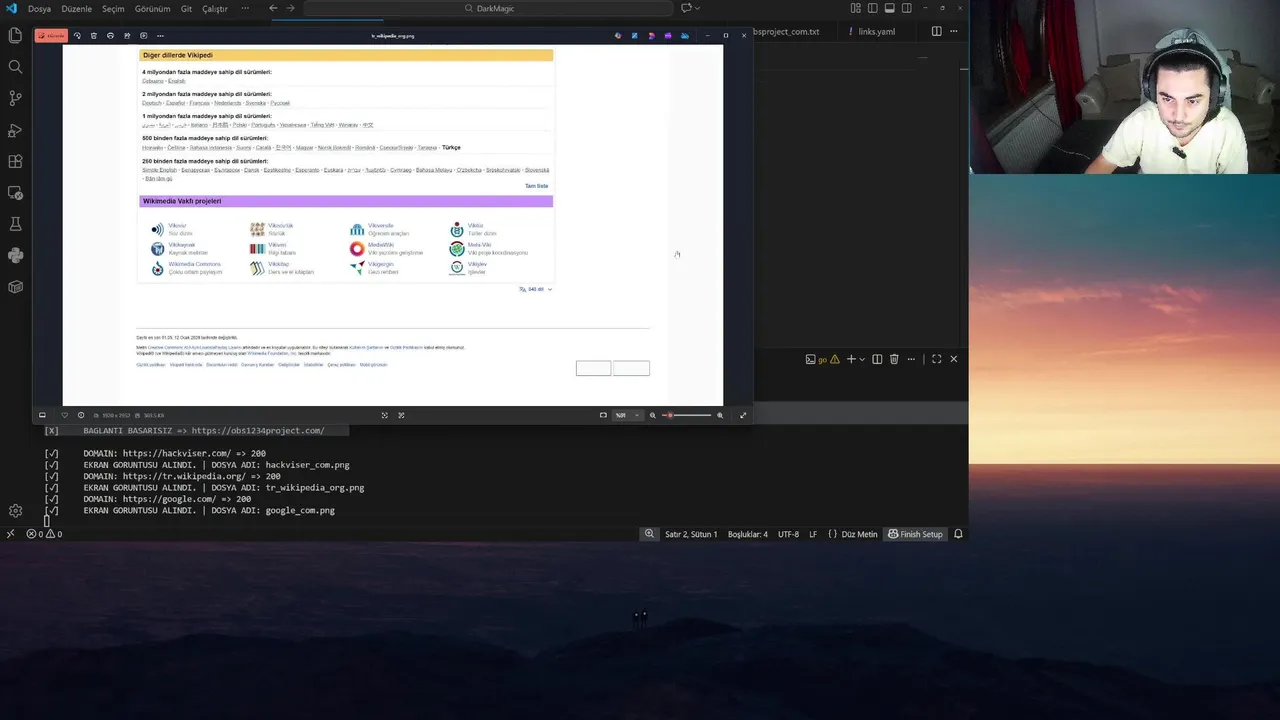Open Seçim menu in VS Code
Viewport: 1280px width, 720px height.
(113, 9)
